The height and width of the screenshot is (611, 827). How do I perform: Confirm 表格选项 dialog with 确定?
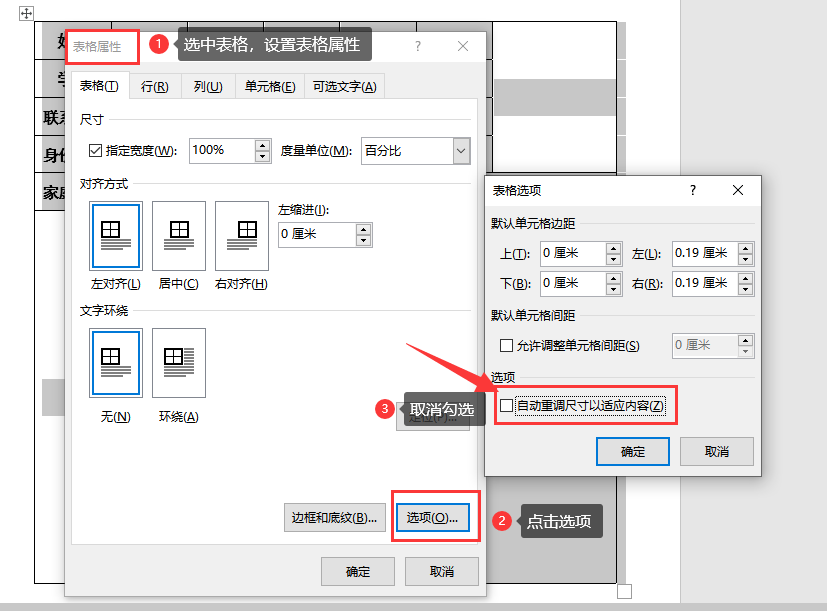(x=633, y=452)
